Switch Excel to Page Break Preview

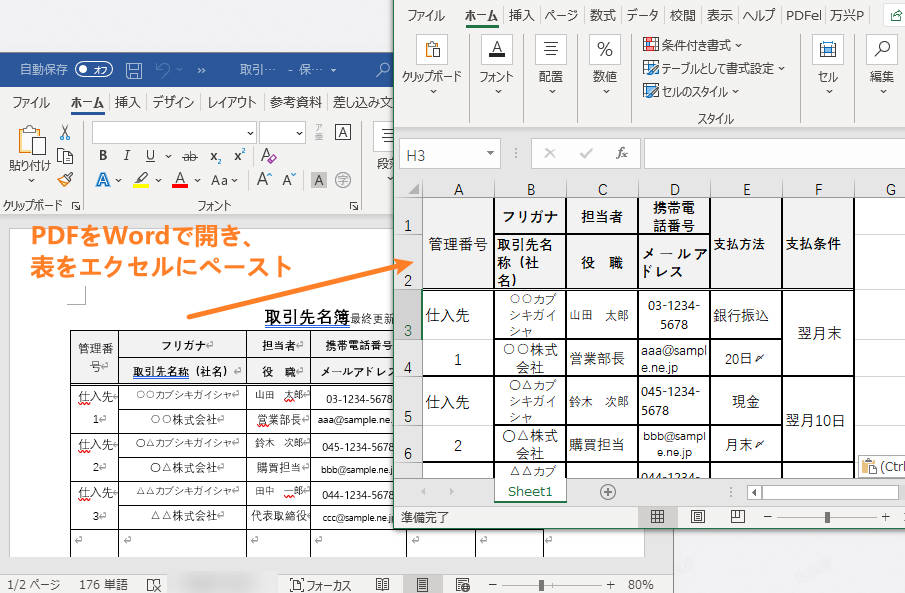click(737, 517)
